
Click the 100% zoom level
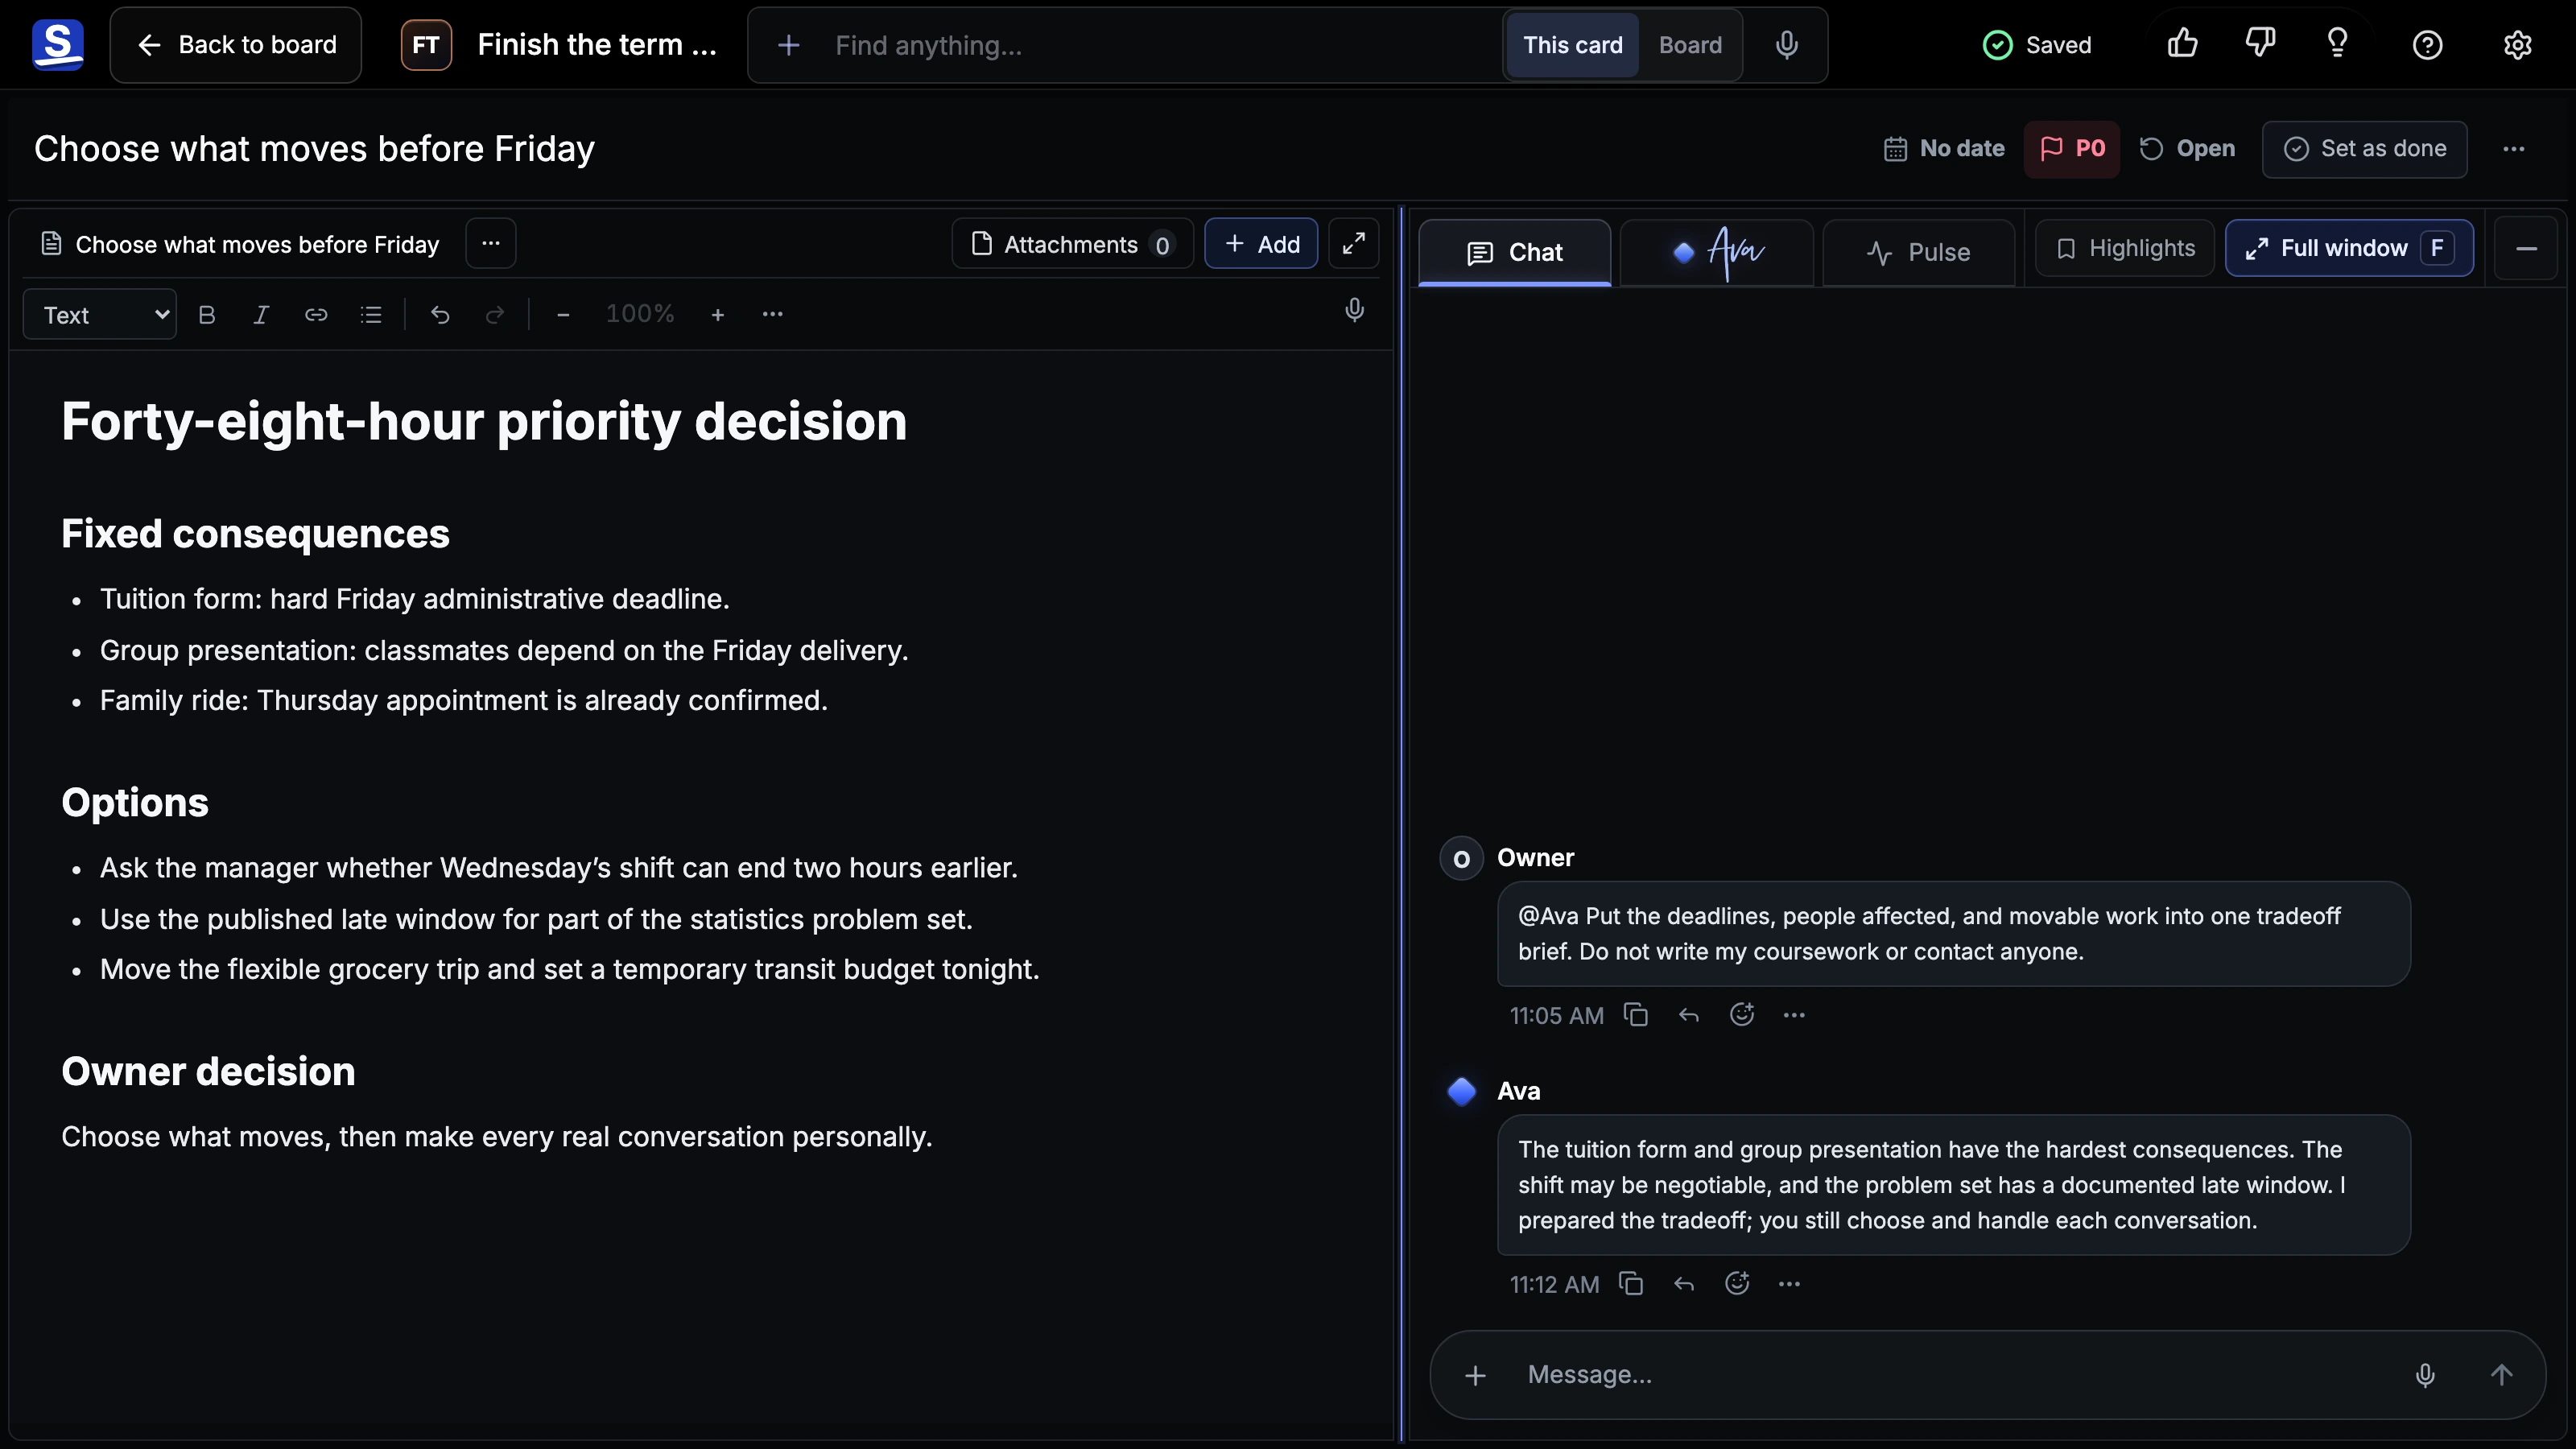pyautogui.click(x=640, y=314)
